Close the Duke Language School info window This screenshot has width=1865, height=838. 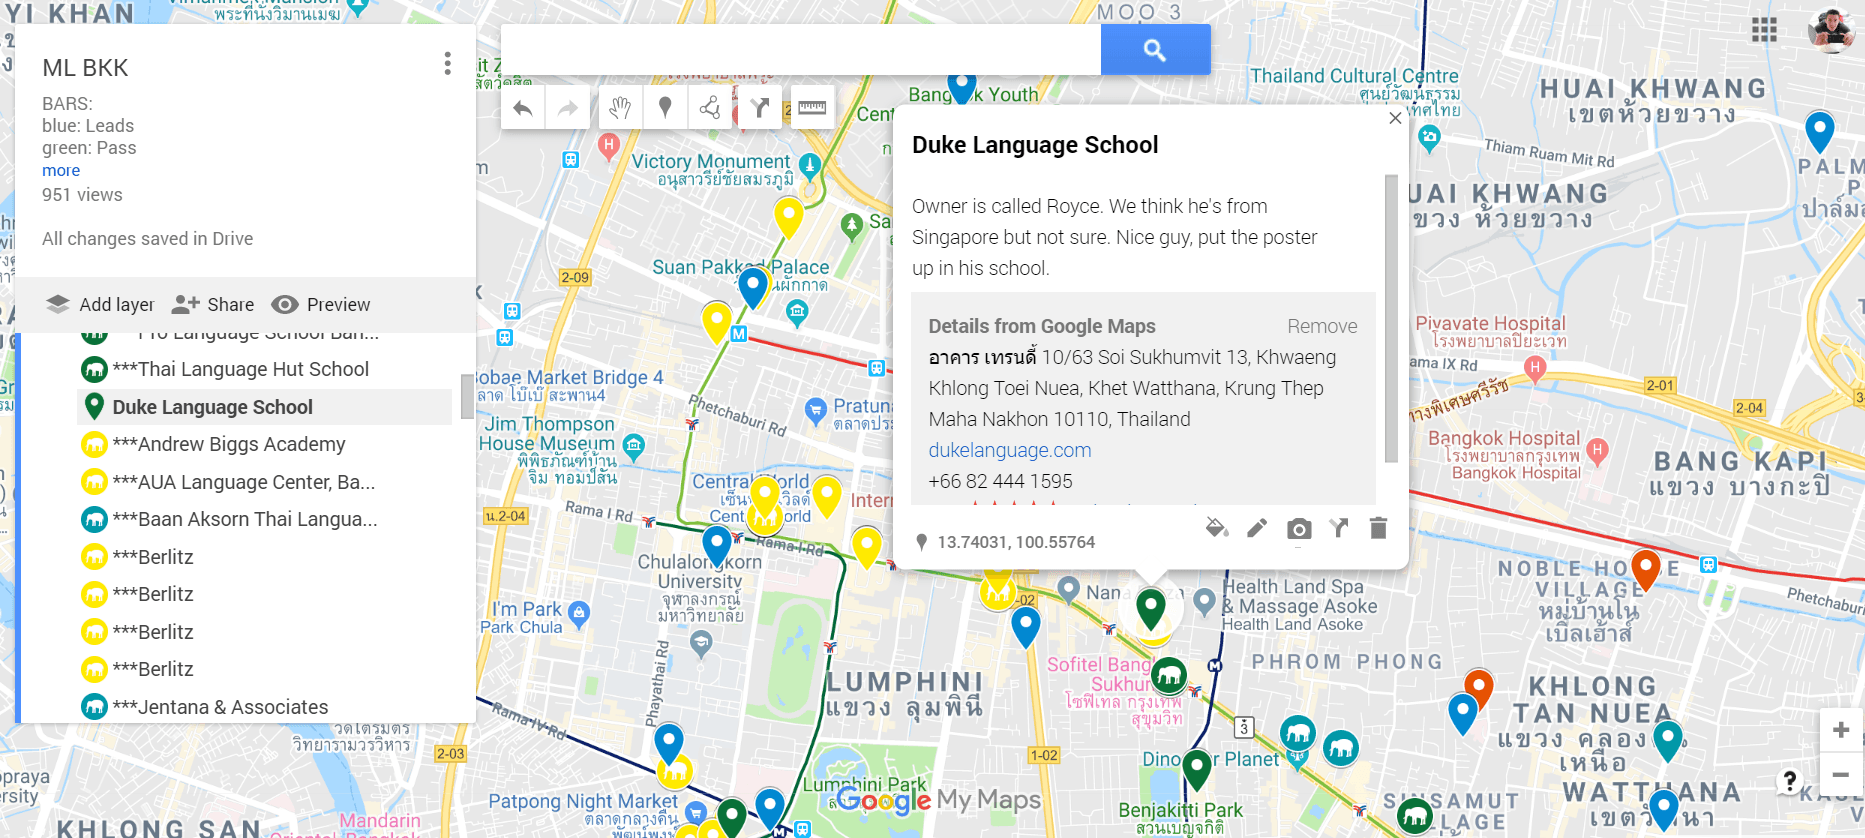click(1395, 118)
